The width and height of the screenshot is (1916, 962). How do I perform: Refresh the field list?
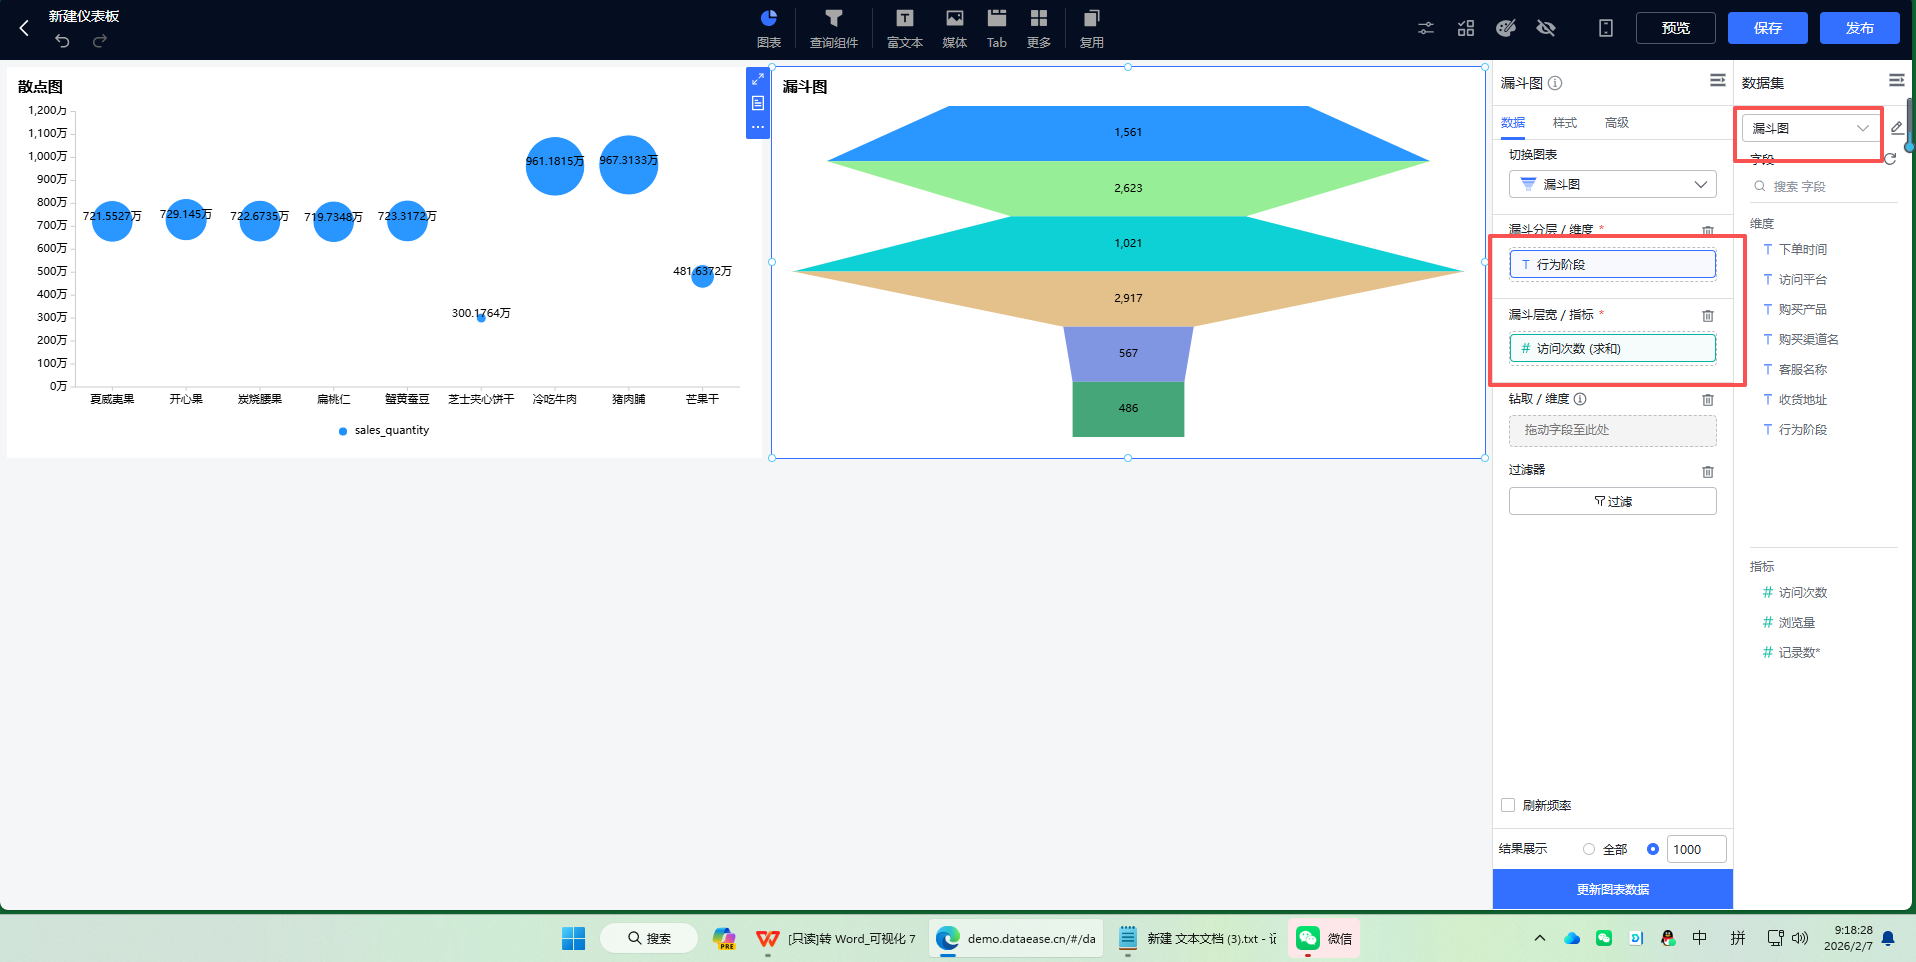tap(1890, 159)
